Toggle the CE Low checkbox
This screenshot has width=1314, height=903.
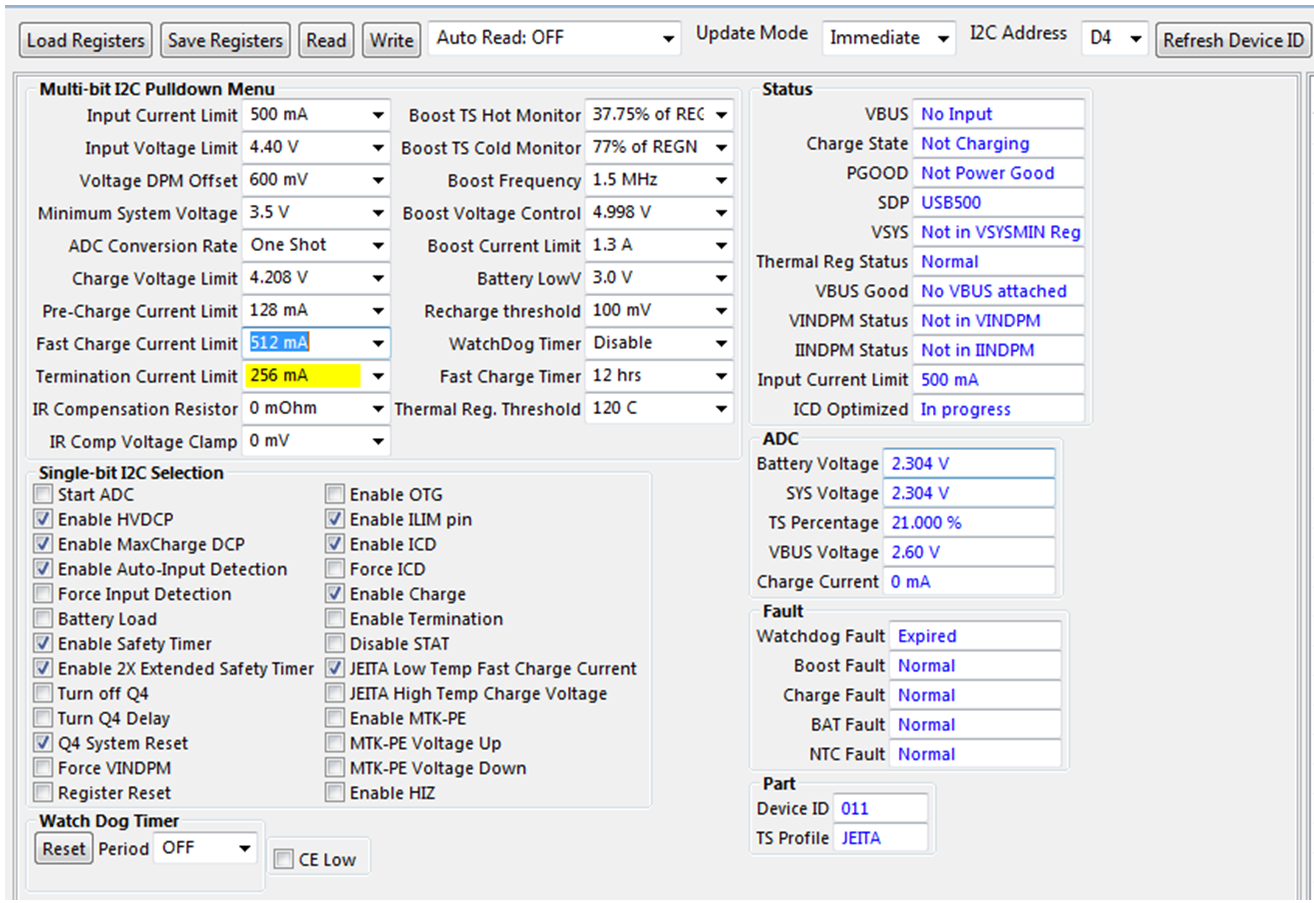pyautogui.click(x=282, y=856)
